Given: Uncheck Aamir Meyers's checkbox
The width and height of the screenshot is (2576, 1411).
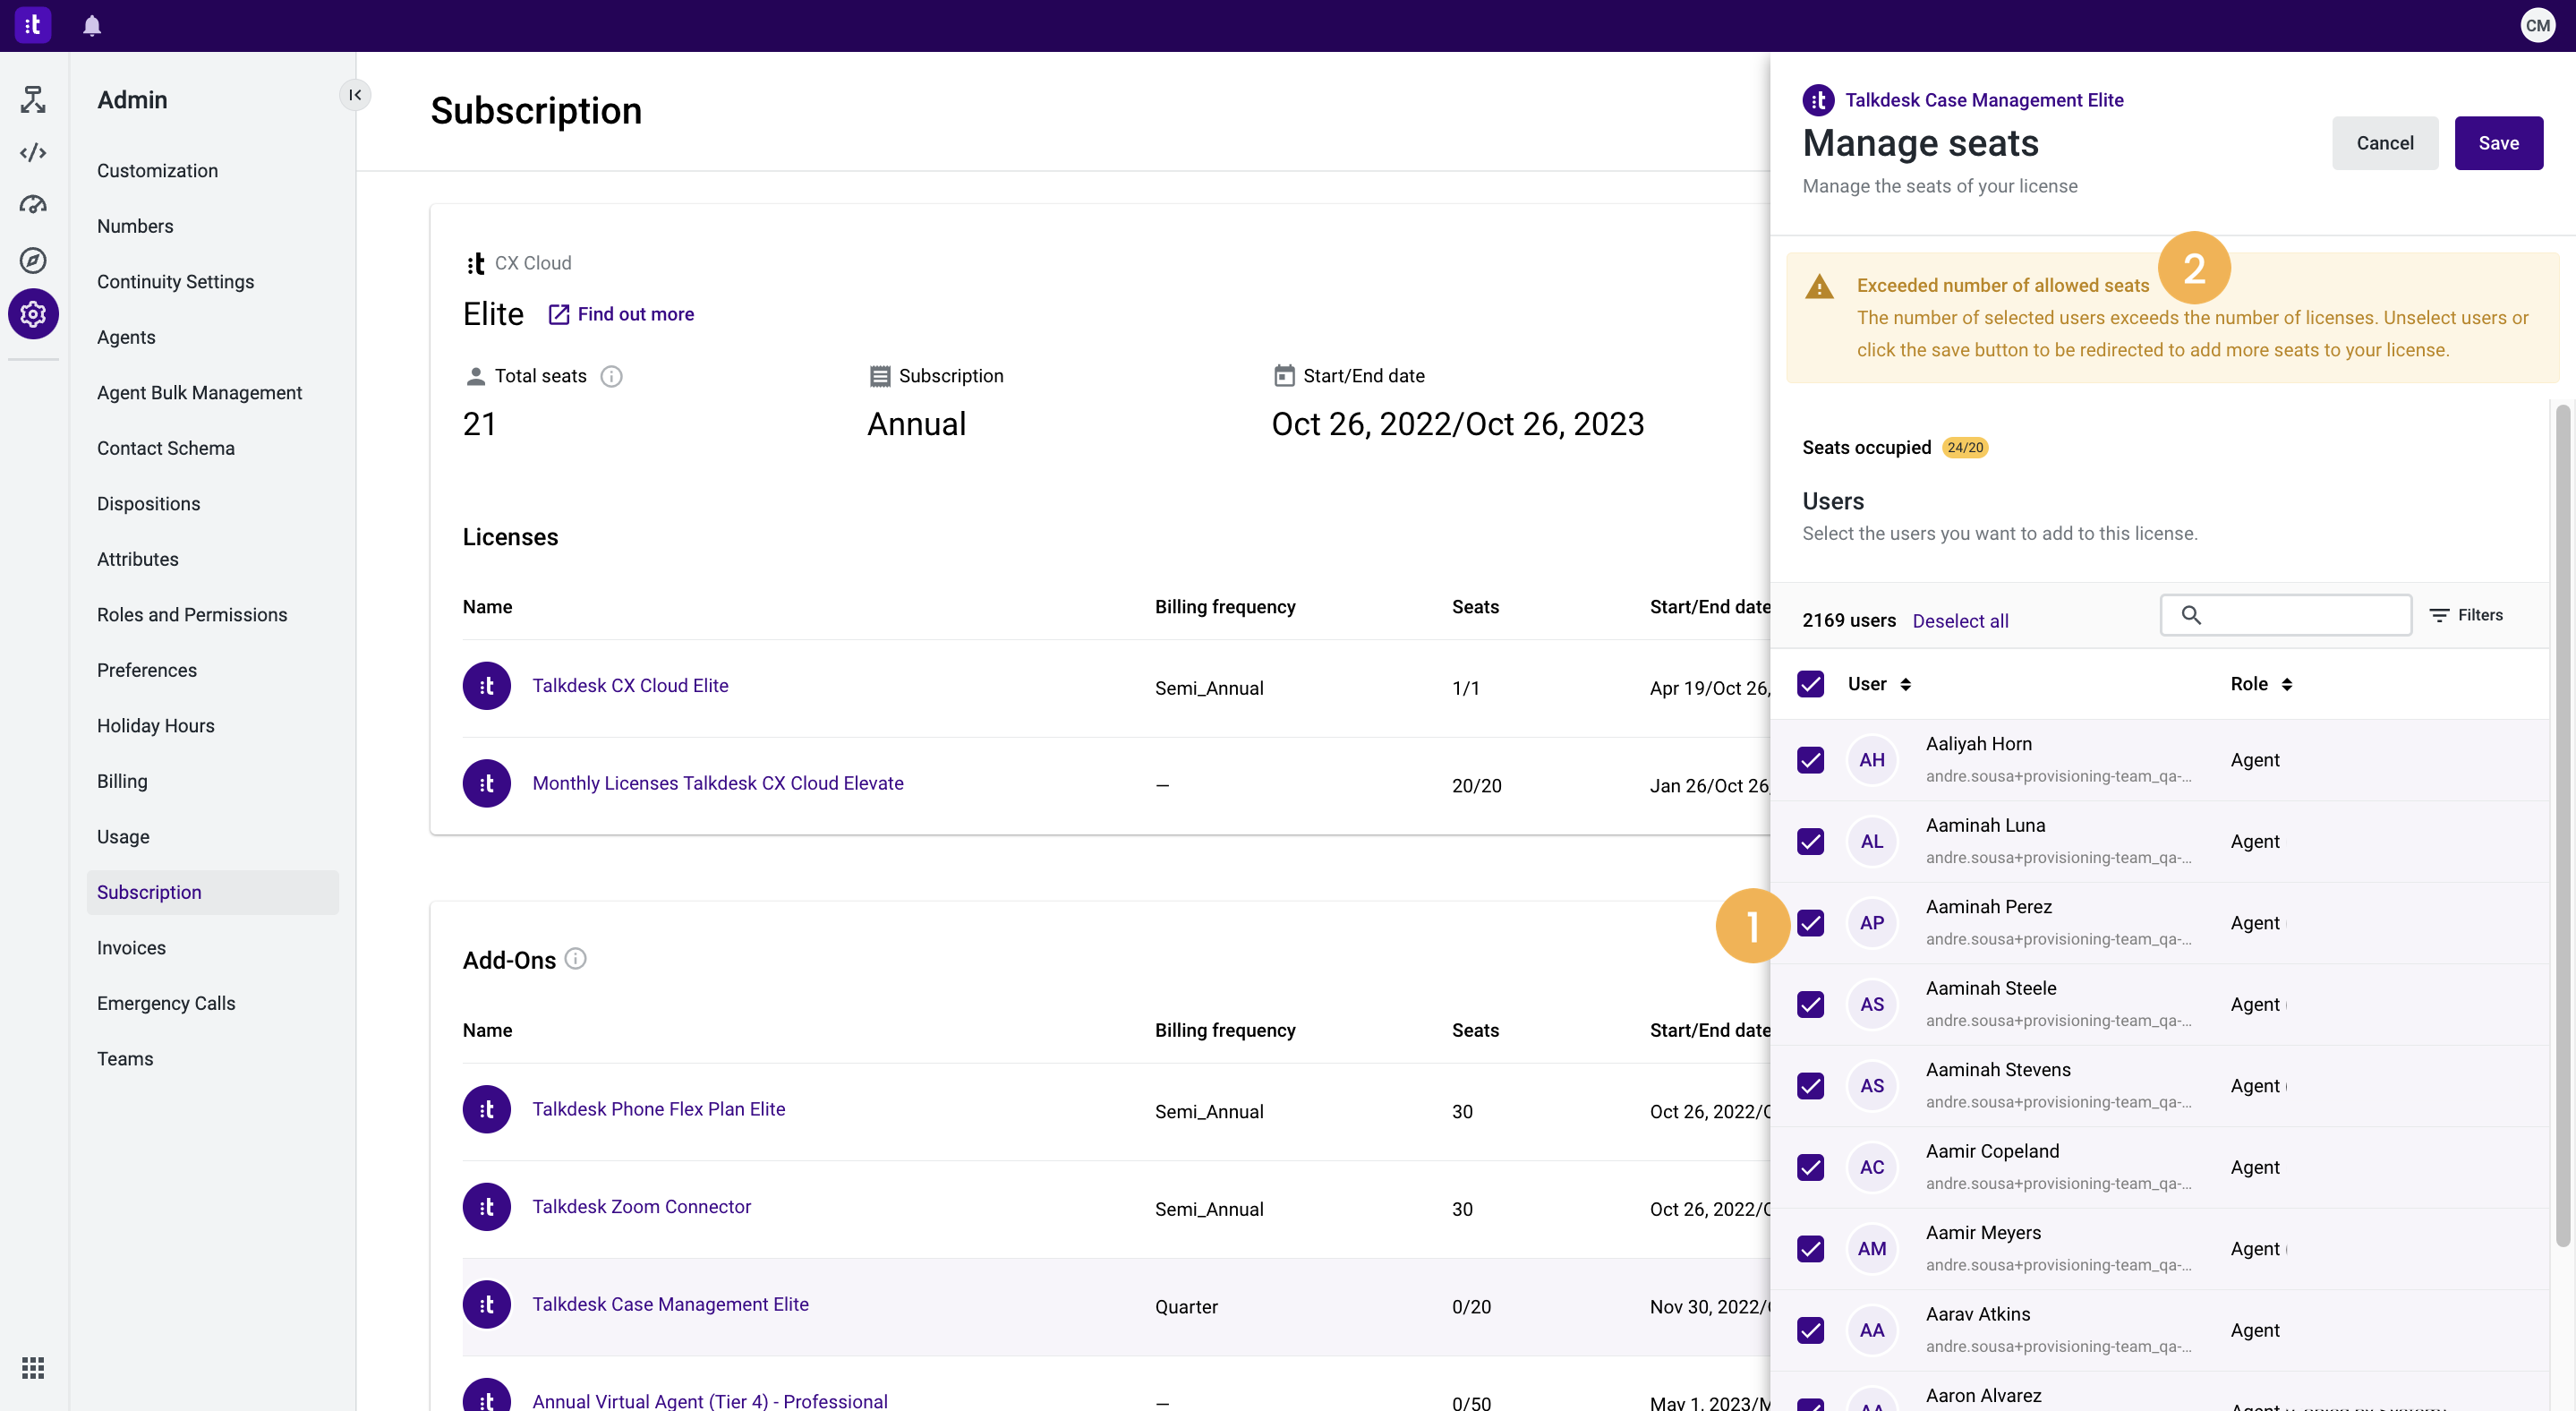Looking at the screenshot, I should pyautogui.click(x=1810, y=1249).
